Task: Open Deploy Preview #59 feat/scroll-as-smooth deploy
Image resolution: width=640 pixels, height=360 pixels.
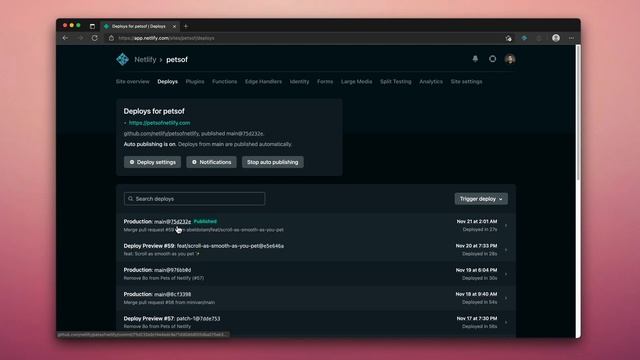Action: pos(316,249)
